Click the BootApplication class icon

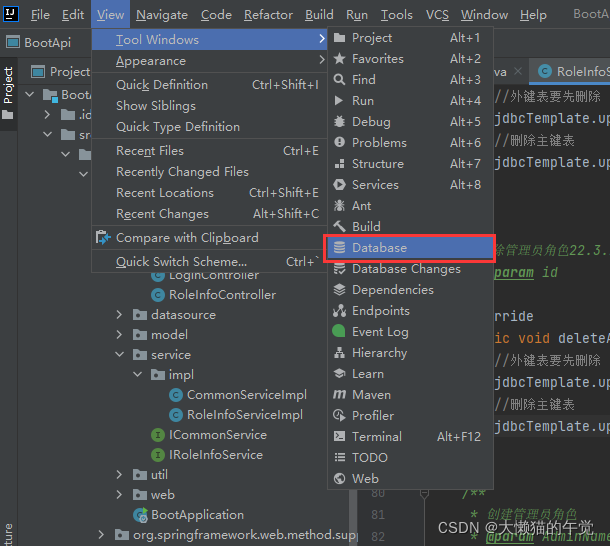pyautogui.click(x=140, y=515)
